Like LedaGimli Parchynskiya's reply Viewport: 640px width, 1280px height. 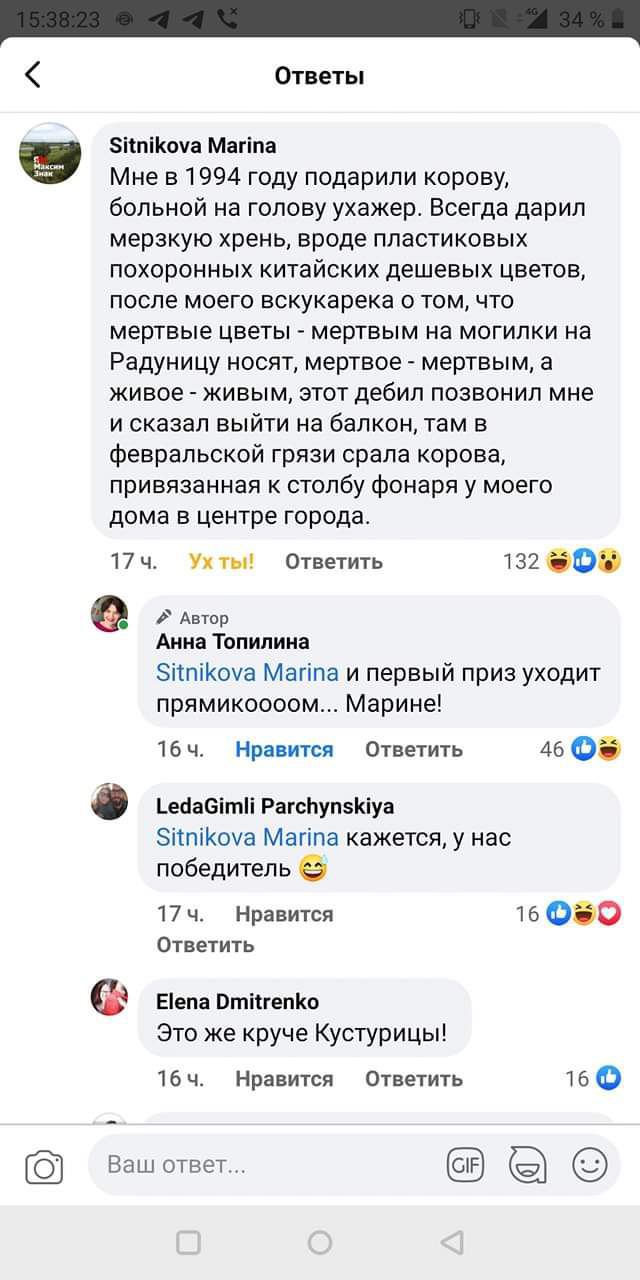[284, 913]
